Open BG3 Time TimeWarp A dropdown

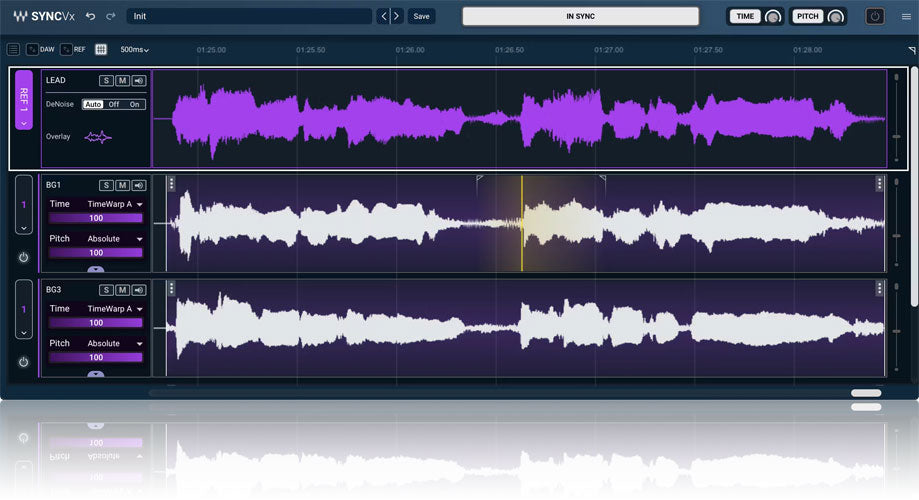[115, 308]
